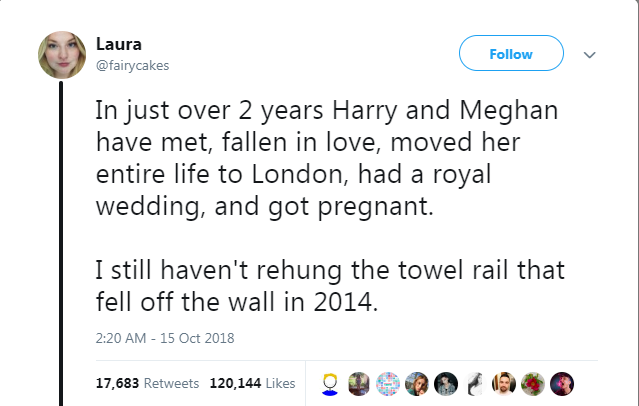Click the bearded man liker avatar

click(x=505, y=383)
